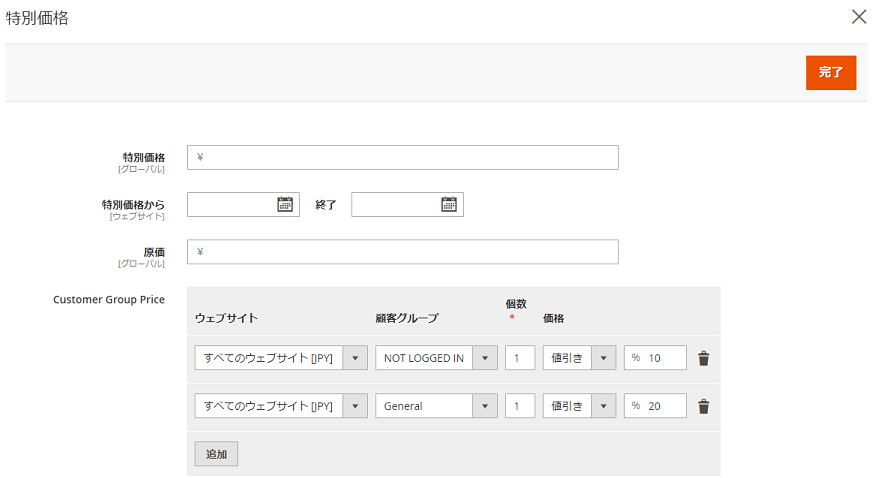Viewport: 879px width, 478px height.
Task: Click the 終了 end date field
Action: coord(395,205)
